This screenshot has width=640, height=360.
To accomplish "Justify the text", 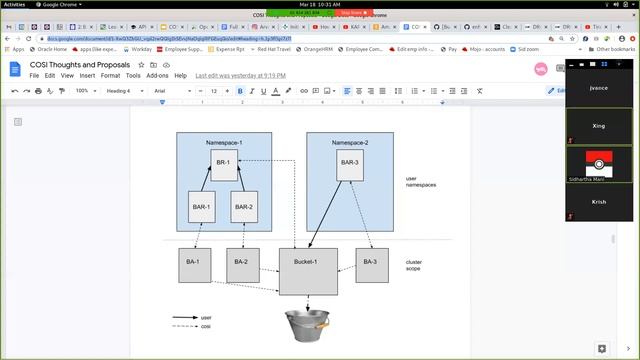I will coord(382,91).
